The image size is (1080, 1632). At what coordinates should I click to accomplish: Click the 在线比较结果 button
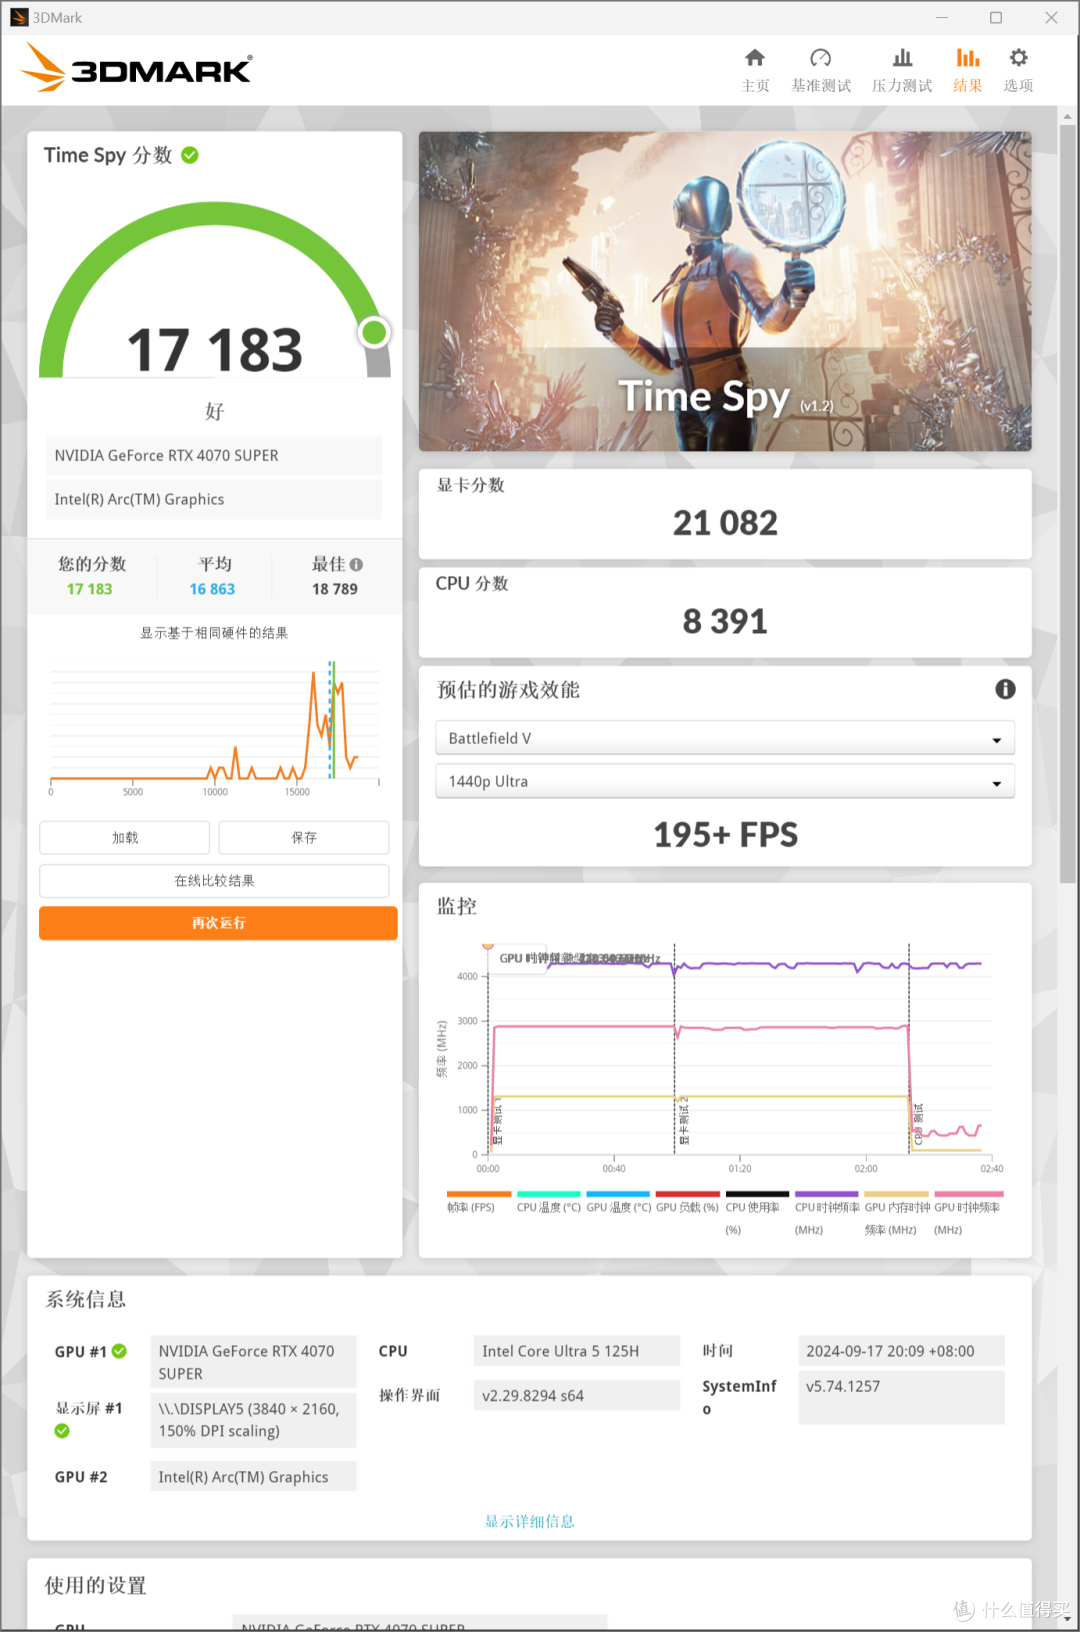(x=214, y=881)
